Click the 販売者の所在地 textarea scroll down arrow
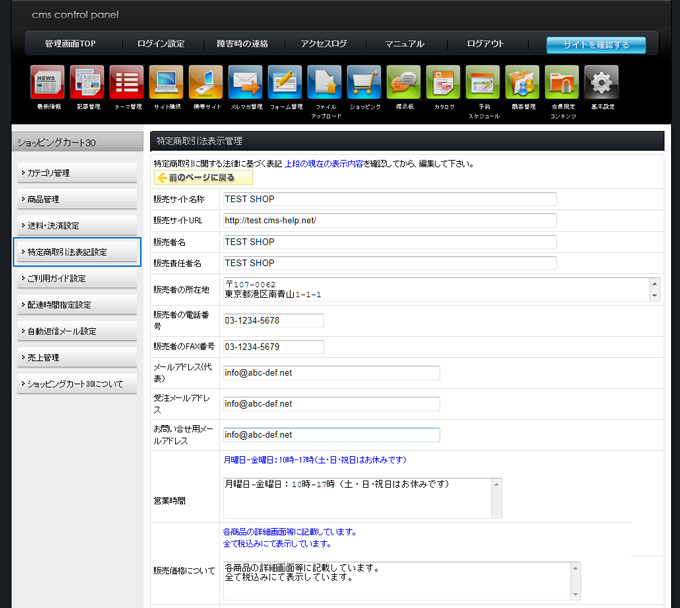The image size is (680, 608). 655,296
